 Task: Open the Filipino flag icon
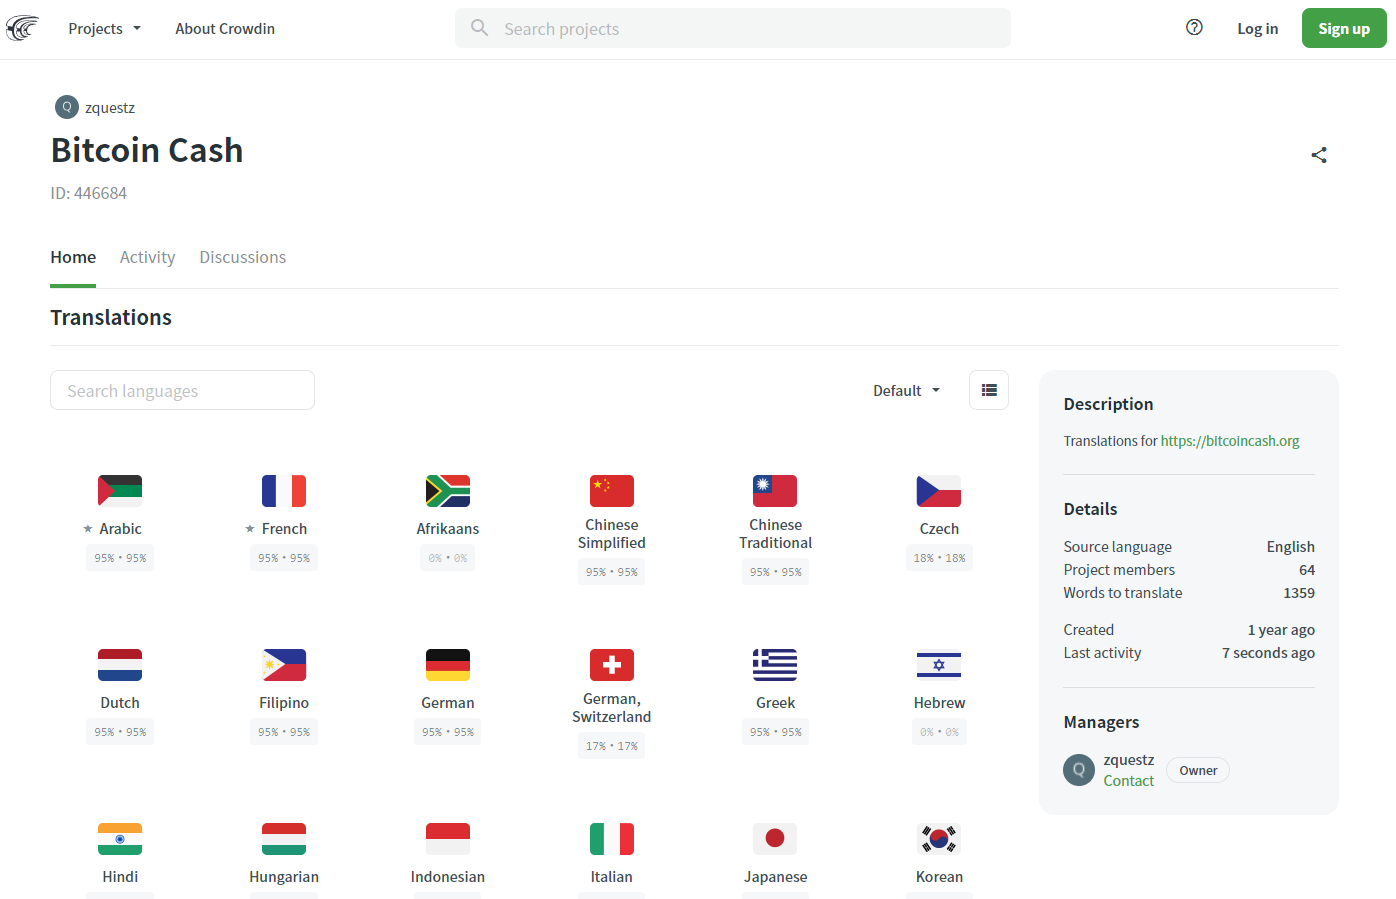(284, 665)
